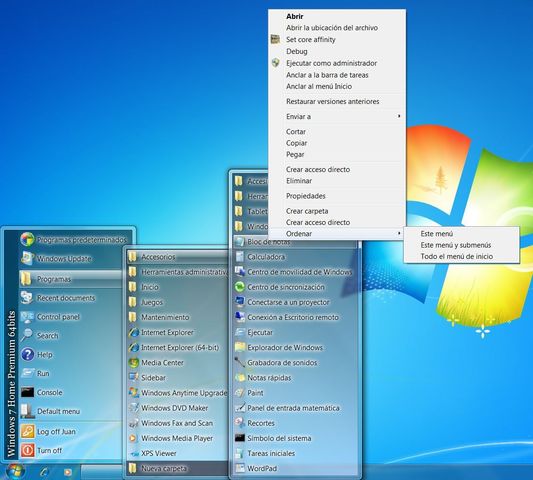533x480 pixels.
Task: Click the Internet Explorer taskbar icon
Action: pos(45,472)
